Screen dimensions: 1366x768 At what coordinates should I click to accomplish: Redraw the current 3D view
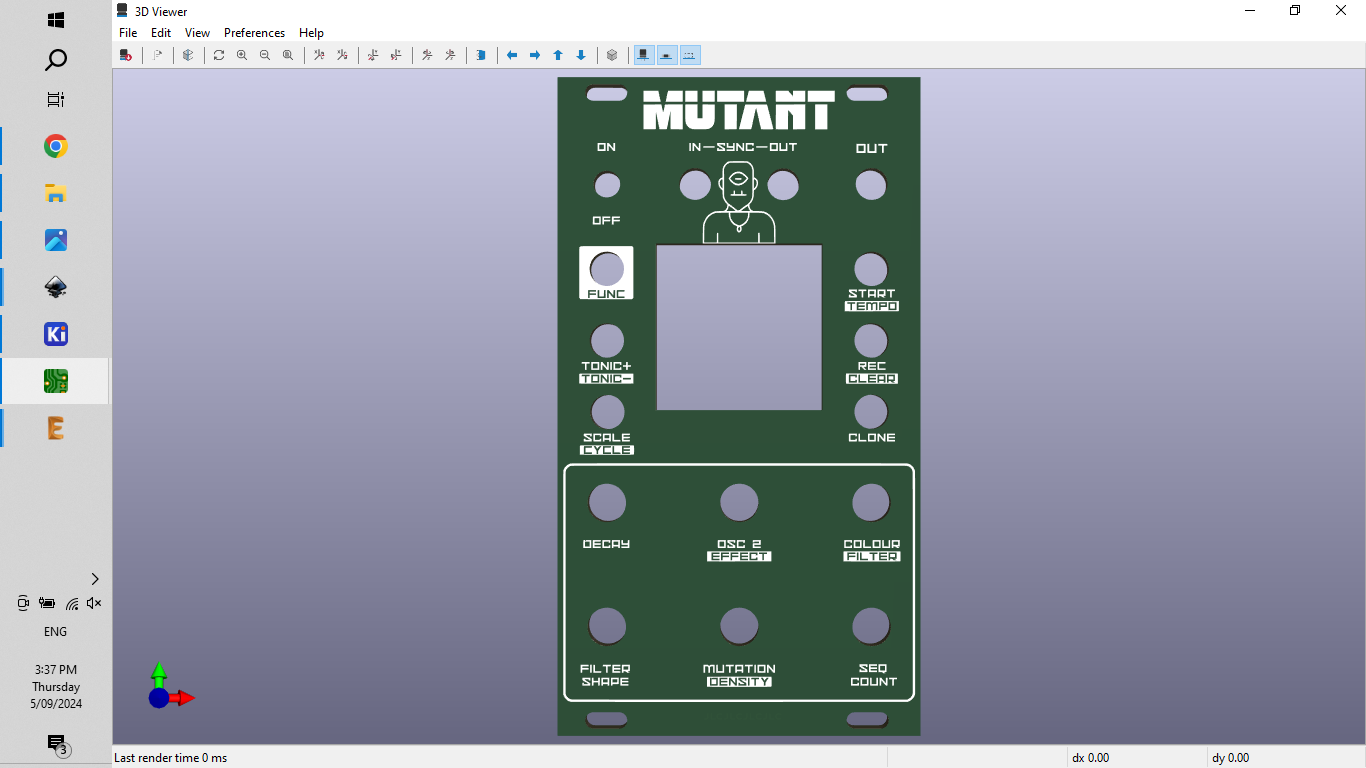218,55
